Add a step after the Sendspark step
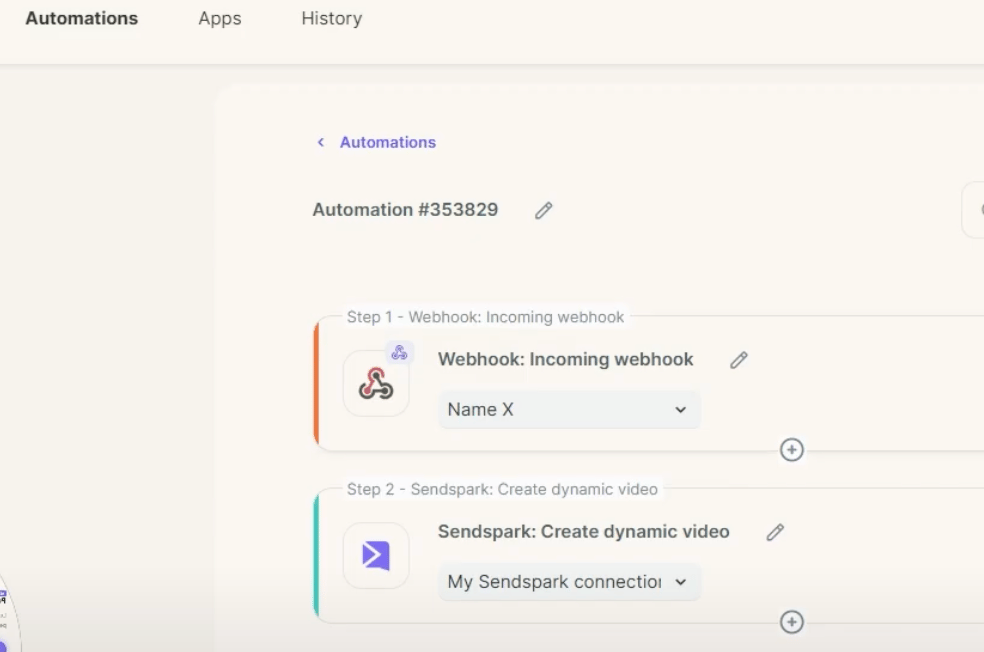This screenshot has height=652, width=984. [x=791, y=622]
